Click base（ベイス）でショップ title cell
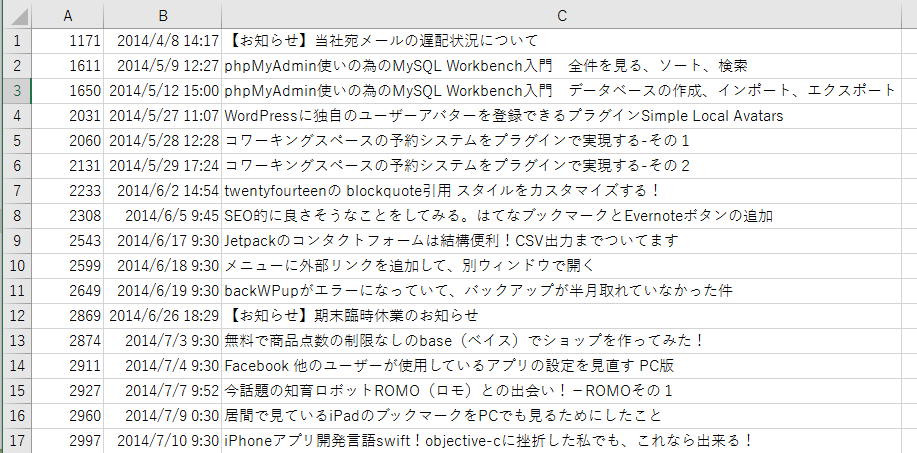917x453 pixels. tap(561, 341)
